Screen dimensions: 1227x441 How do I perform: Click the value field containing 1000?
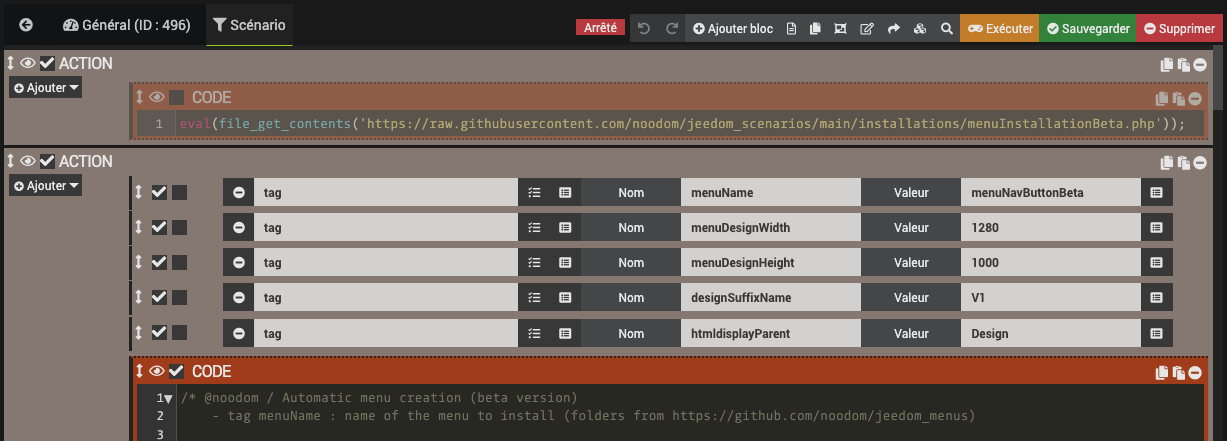pyautogui.click(x=1051, y=263)
